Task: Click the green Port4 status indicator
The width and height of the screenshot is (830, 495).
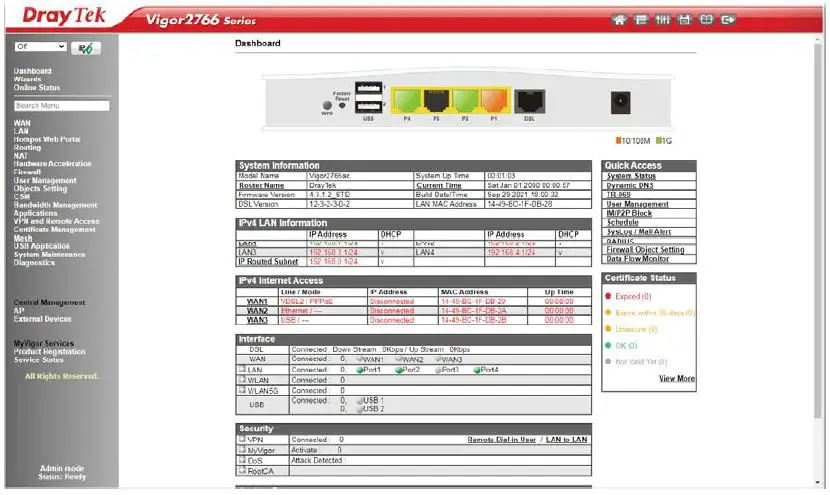Action: coord(477,370)
